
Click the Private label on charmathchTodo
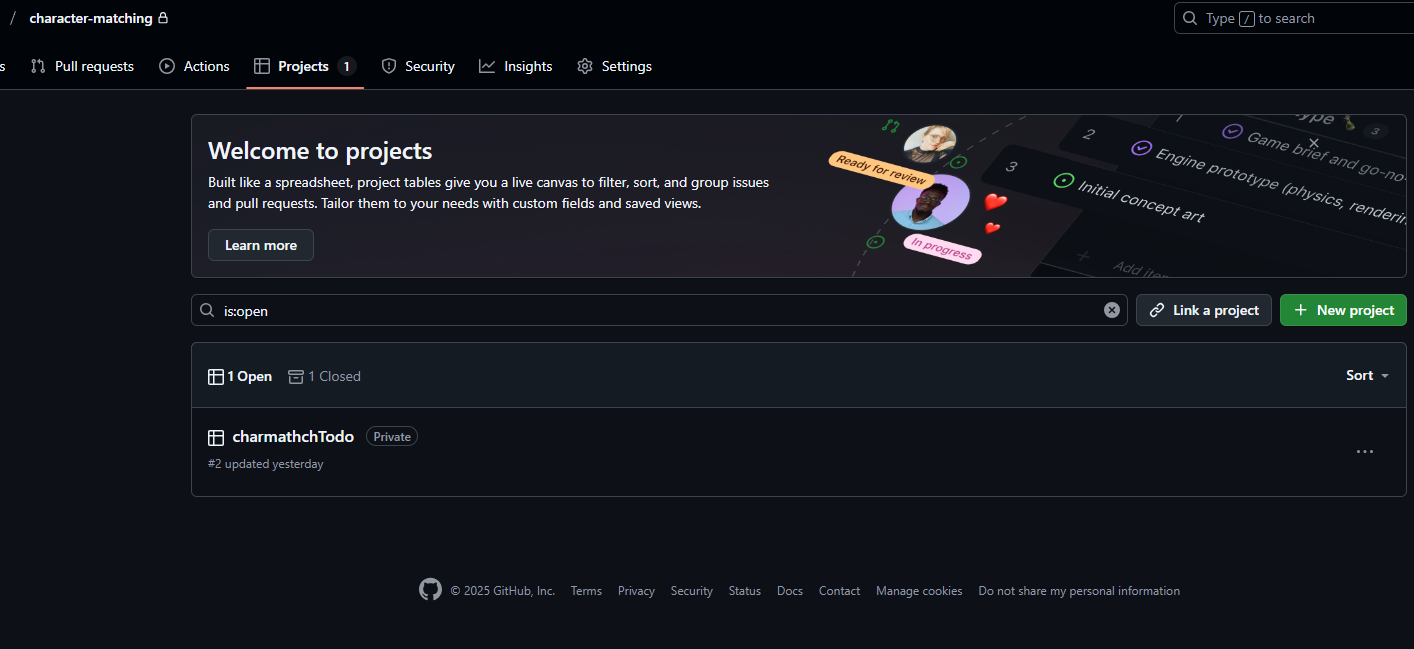[392, 436]
